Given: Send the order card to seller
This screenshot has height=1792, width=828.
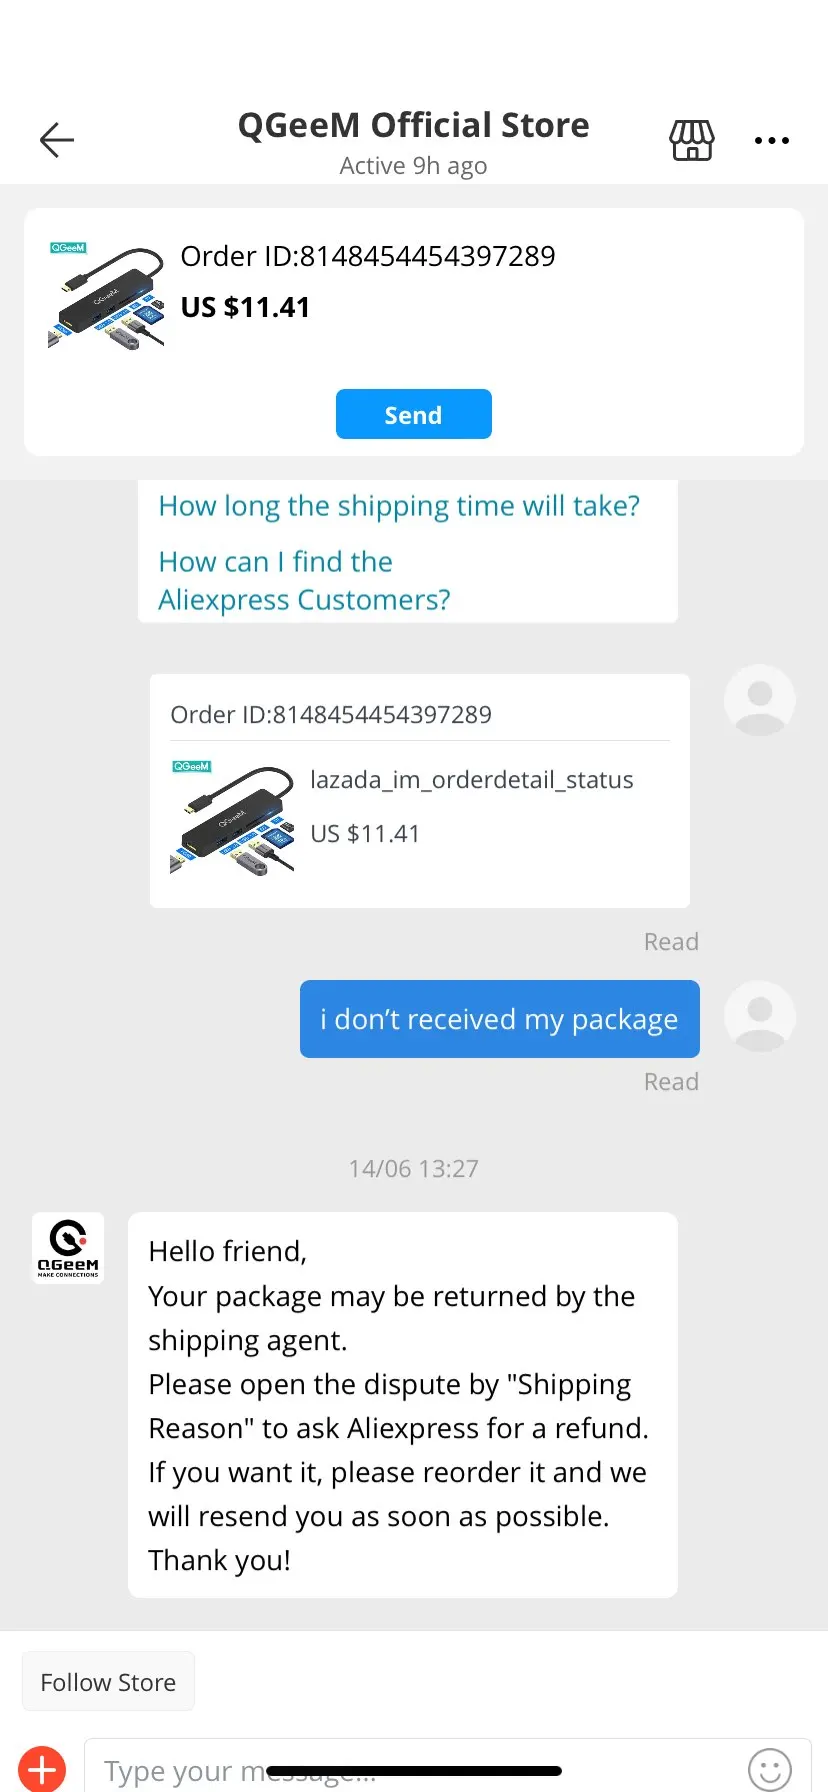Looking at the screenshot, I should pos(414,414).
